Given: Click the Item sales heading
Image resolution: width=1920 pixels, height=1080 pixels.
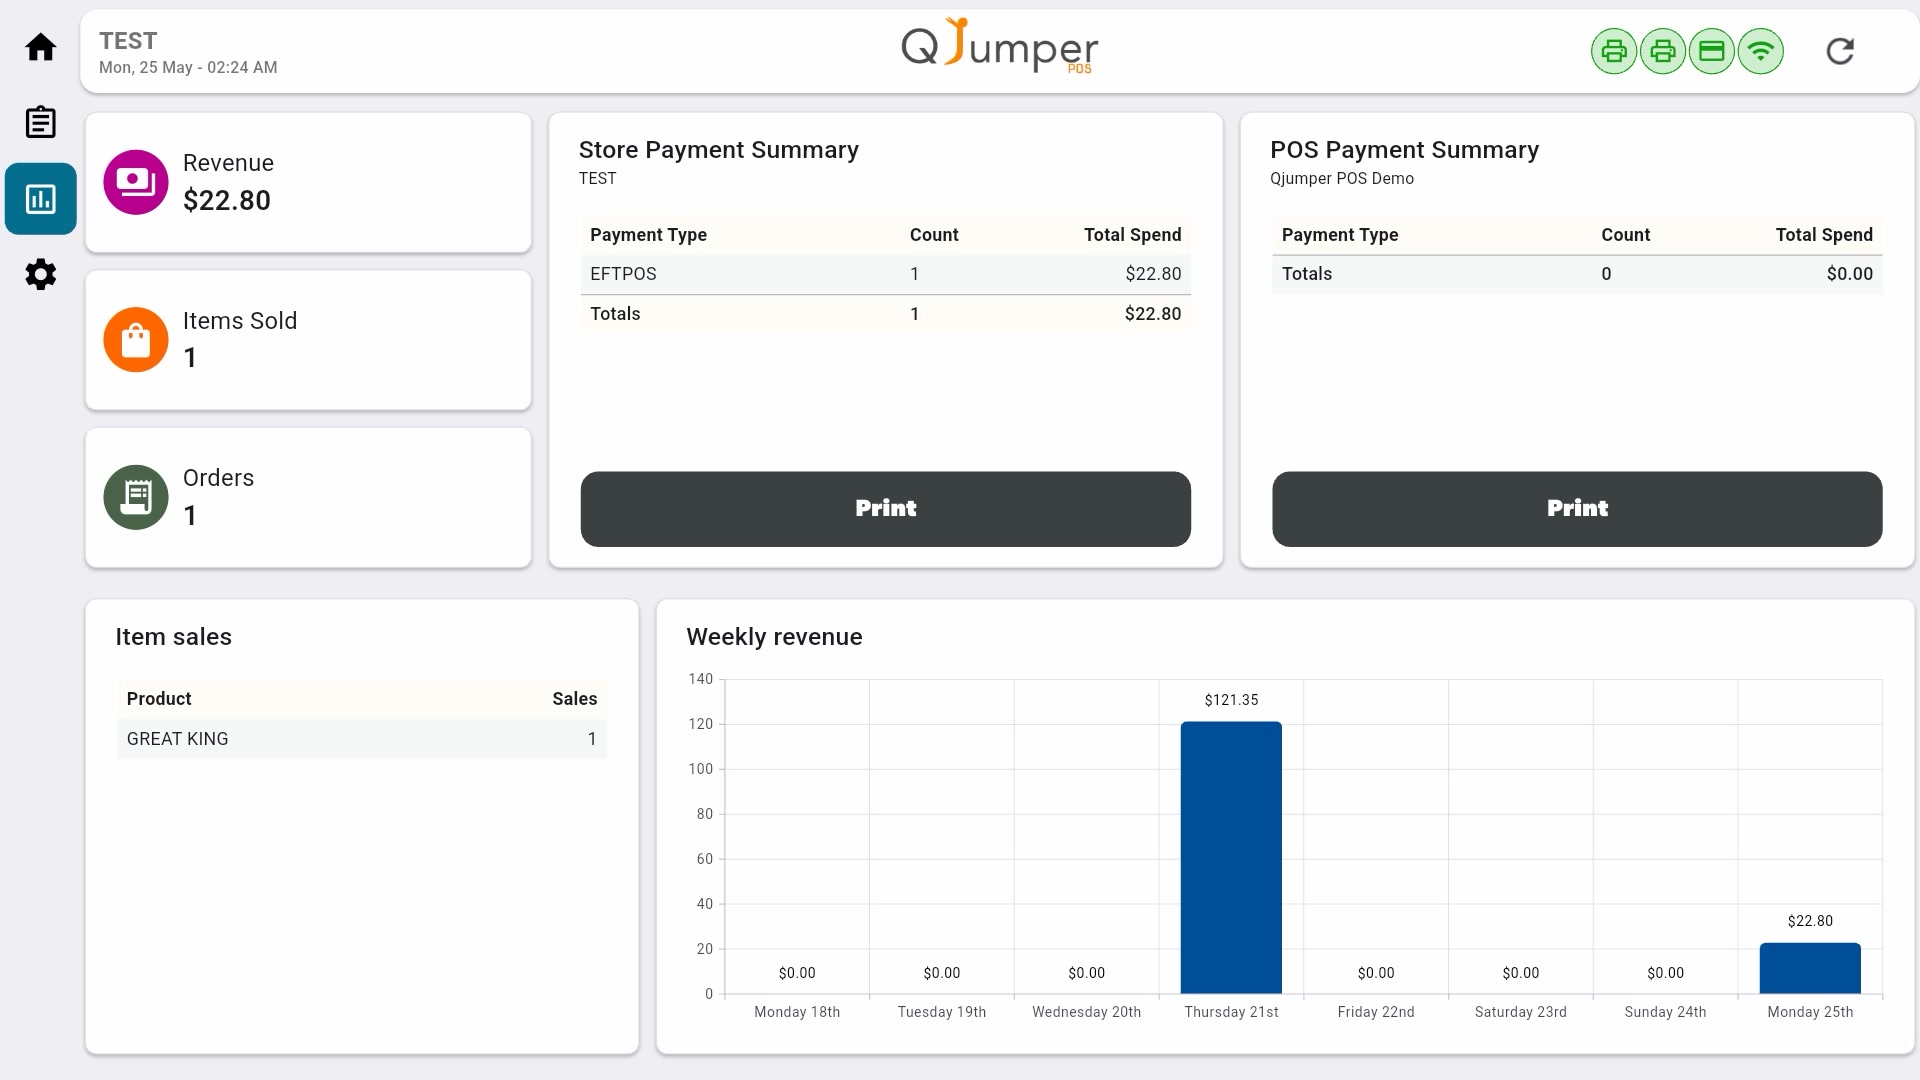Looking at the screenshot, I should (173, 637).
